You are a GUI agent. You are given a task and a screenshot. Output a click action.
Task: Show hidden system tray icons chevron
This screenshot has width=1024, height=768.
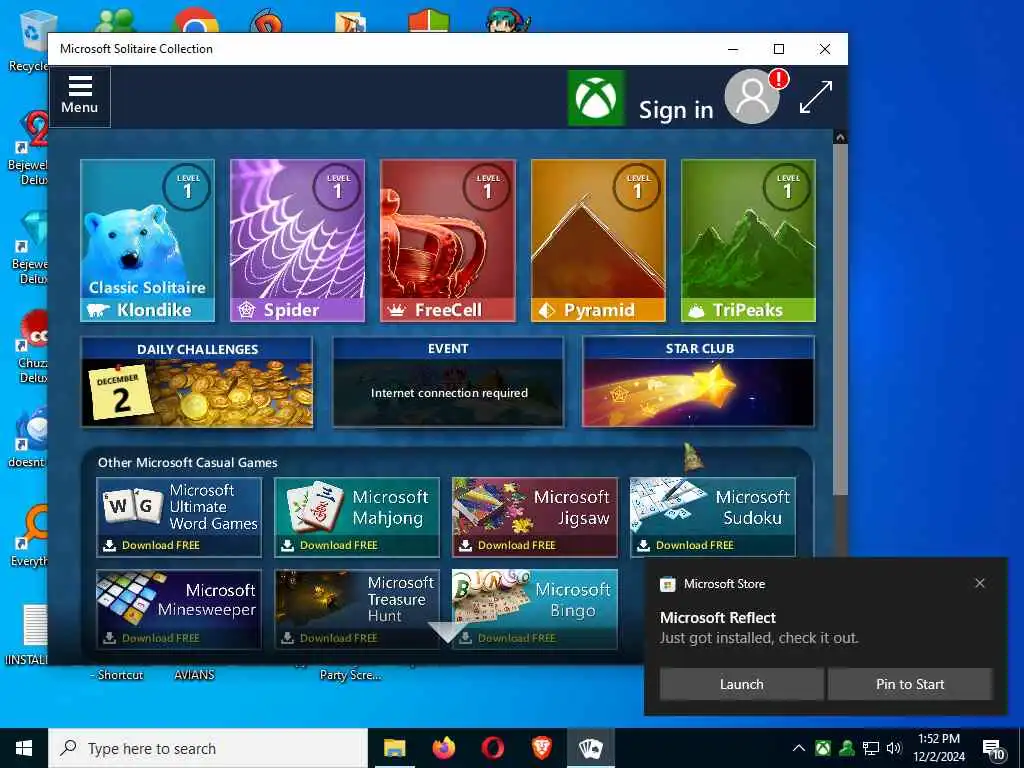799,748
